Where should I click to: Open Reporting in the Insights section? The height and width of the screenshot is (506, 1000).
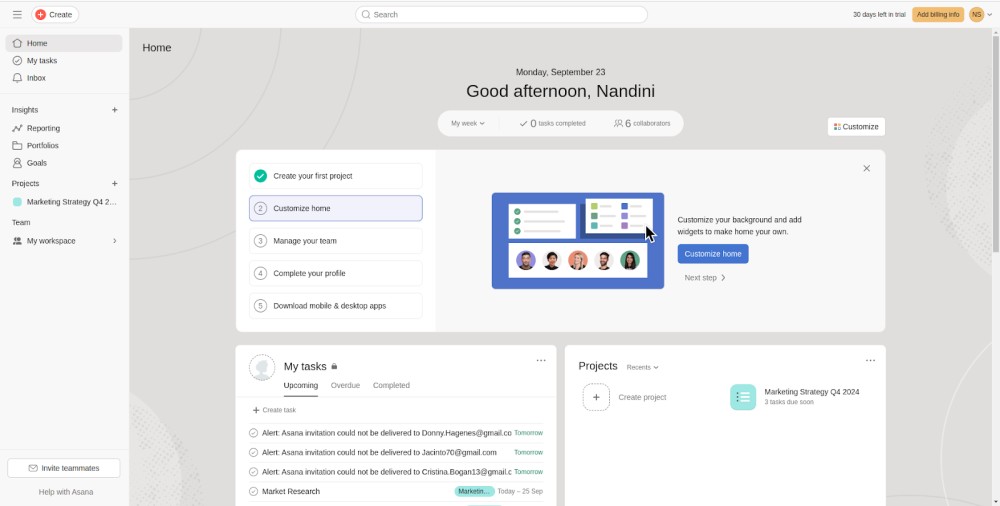point(43,128)
